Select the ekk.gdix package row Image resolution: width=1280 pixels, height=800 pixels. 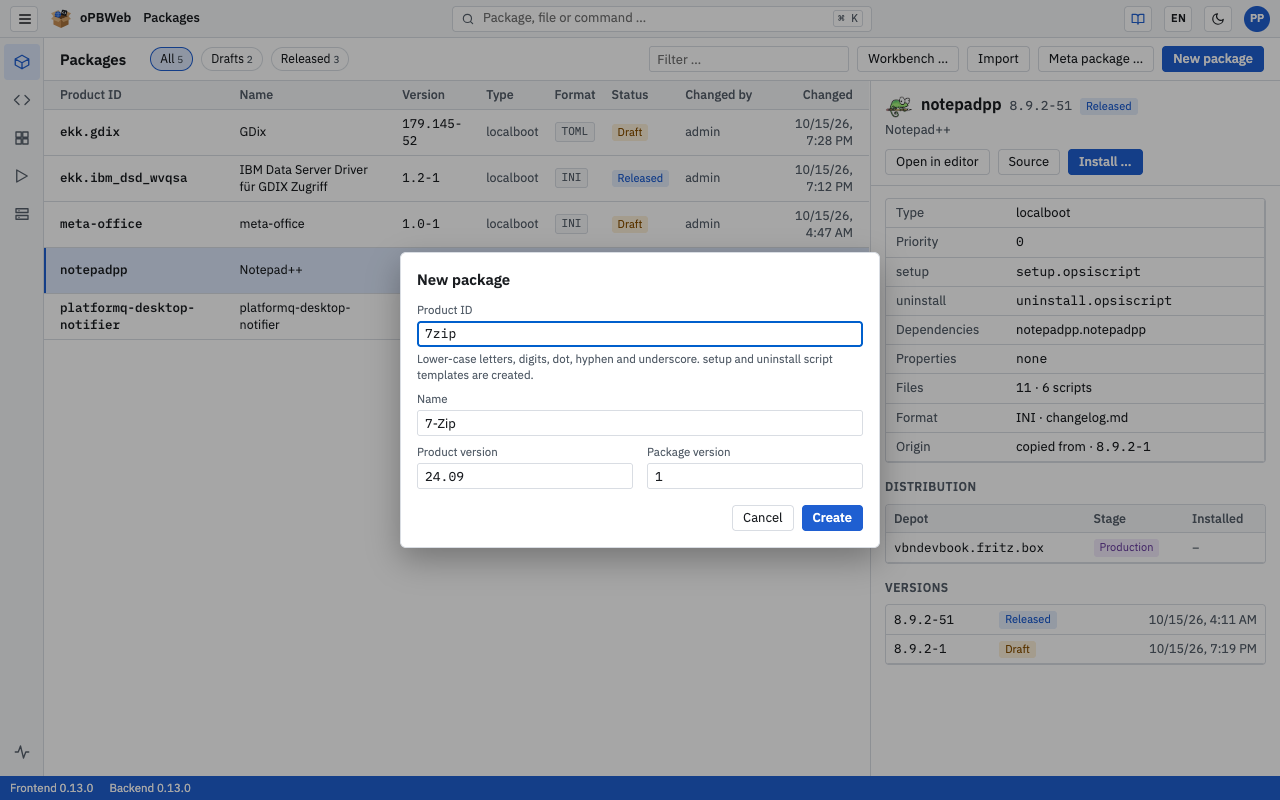click(x=457, y=132)
